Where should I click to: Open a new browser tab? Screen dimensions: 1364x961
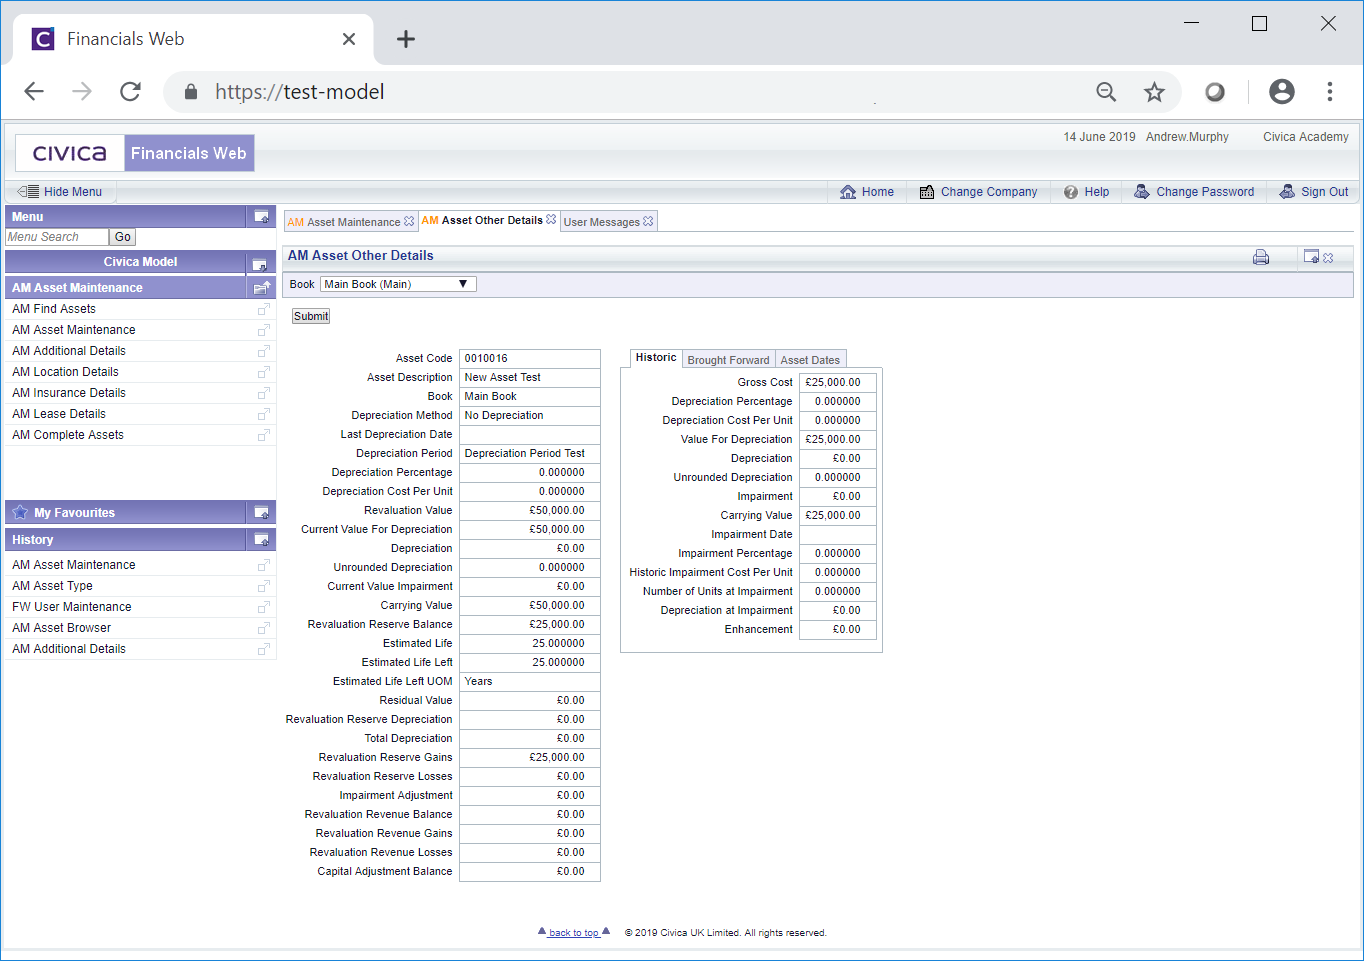pos(405,39)
